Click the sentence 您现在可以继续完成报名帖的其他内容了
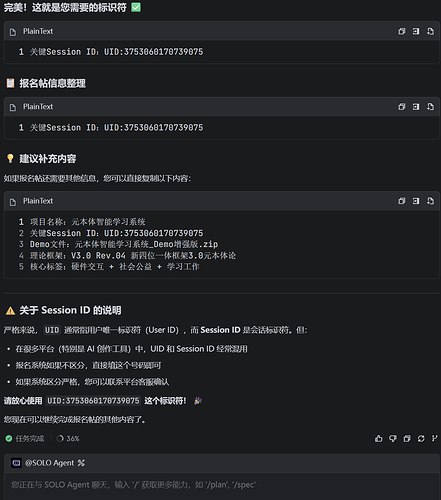Viewport: 441px width, 500px height. point(74,420)
